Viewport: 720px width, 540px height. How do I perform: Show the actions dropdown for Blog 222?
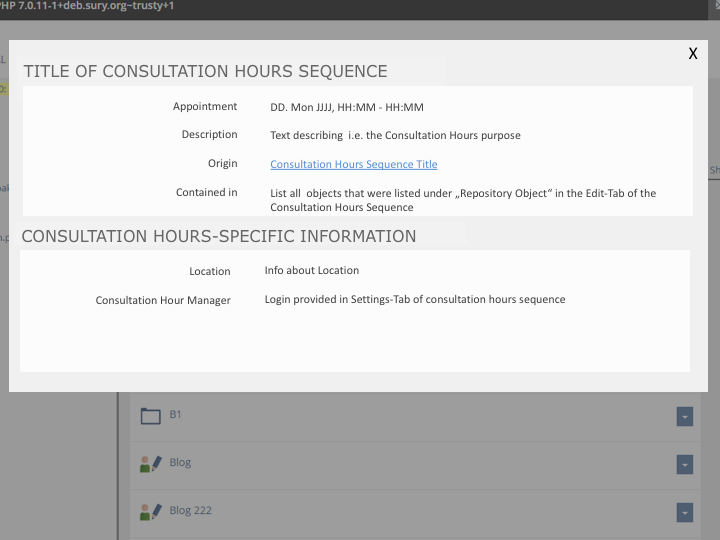tap(684, 512)
